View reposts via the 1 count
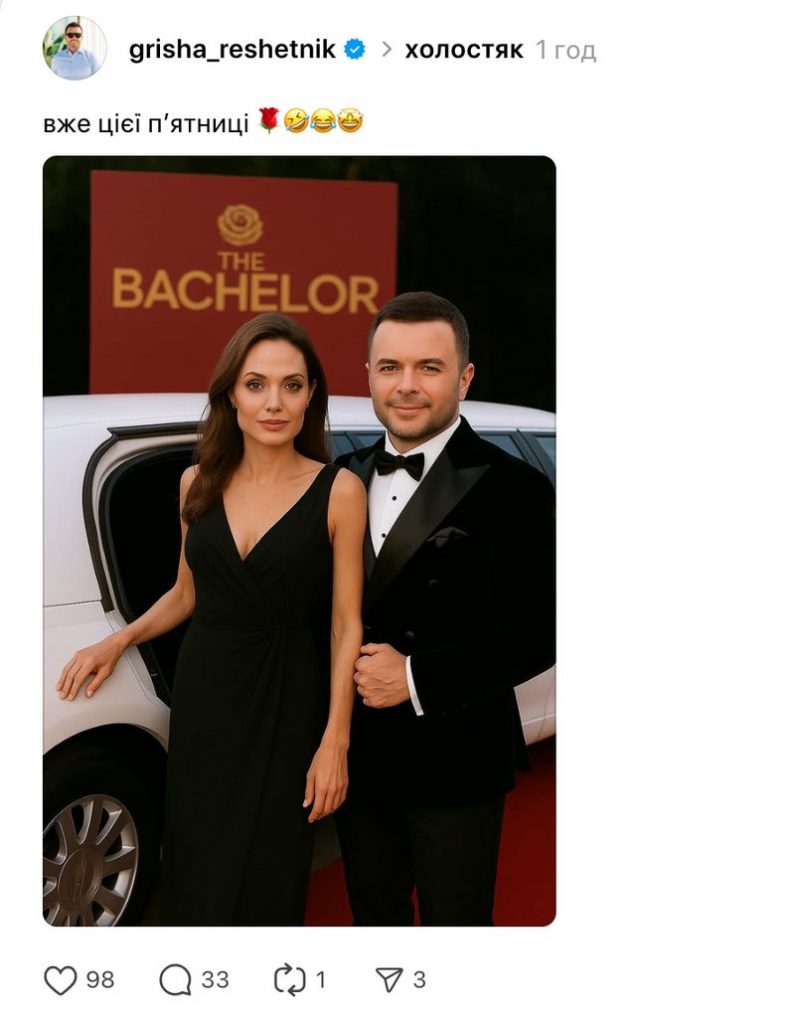Screen dimensions: 789x1024 tap(321, 980)
